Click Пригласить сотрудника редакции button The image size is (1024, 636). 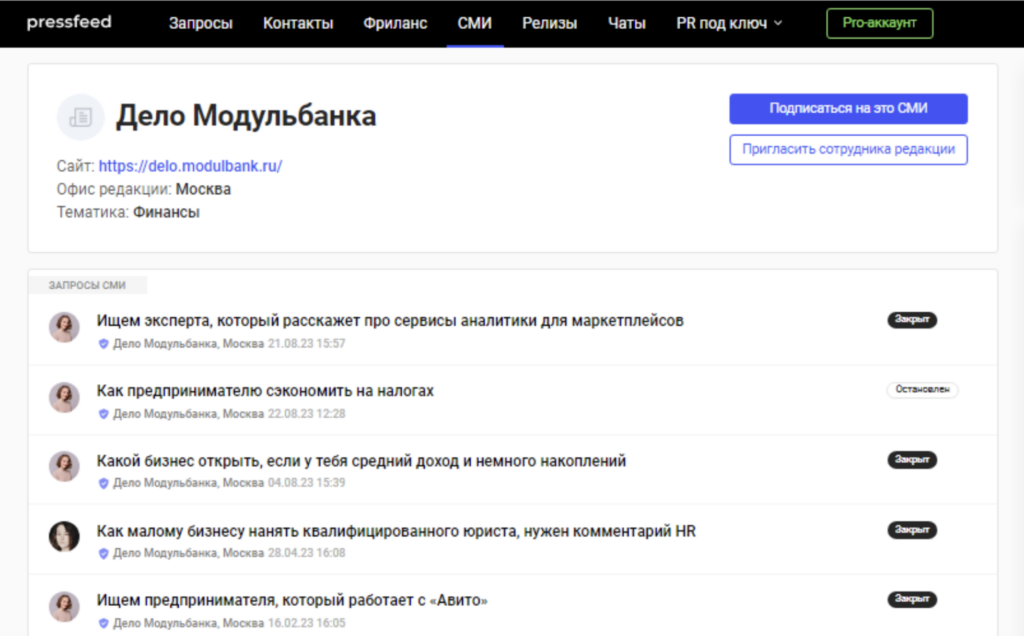pyautogui.click(x=848, y=149)
